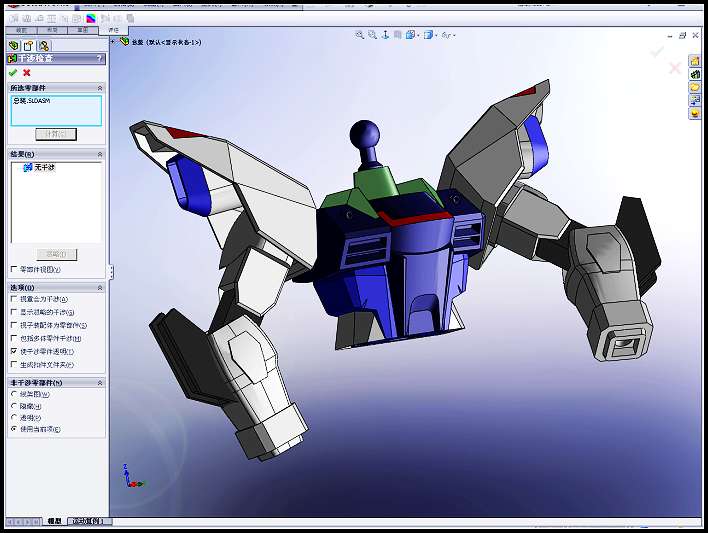Enable 视重合为干涉(A) checkbox
This screenshot has height=533, width=708.
pos(14,299)
